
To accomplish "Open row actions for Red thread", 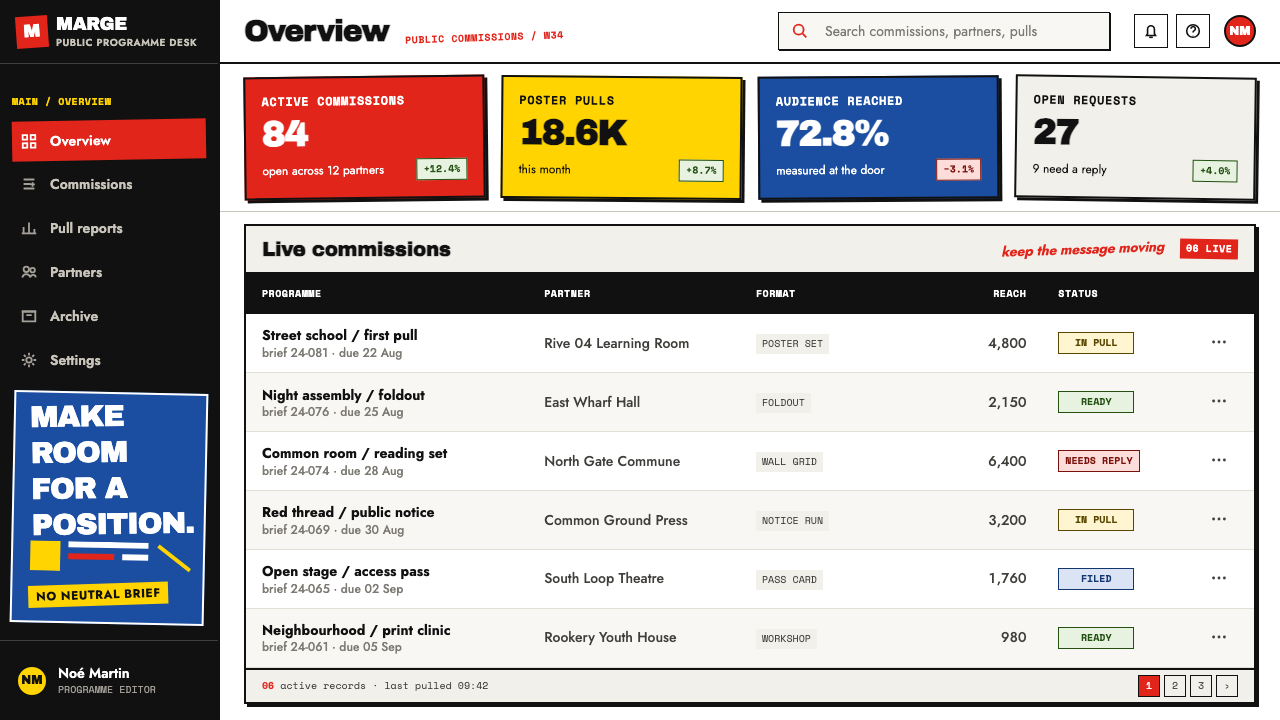I will pyautogui.click(x=1218, y=519).
